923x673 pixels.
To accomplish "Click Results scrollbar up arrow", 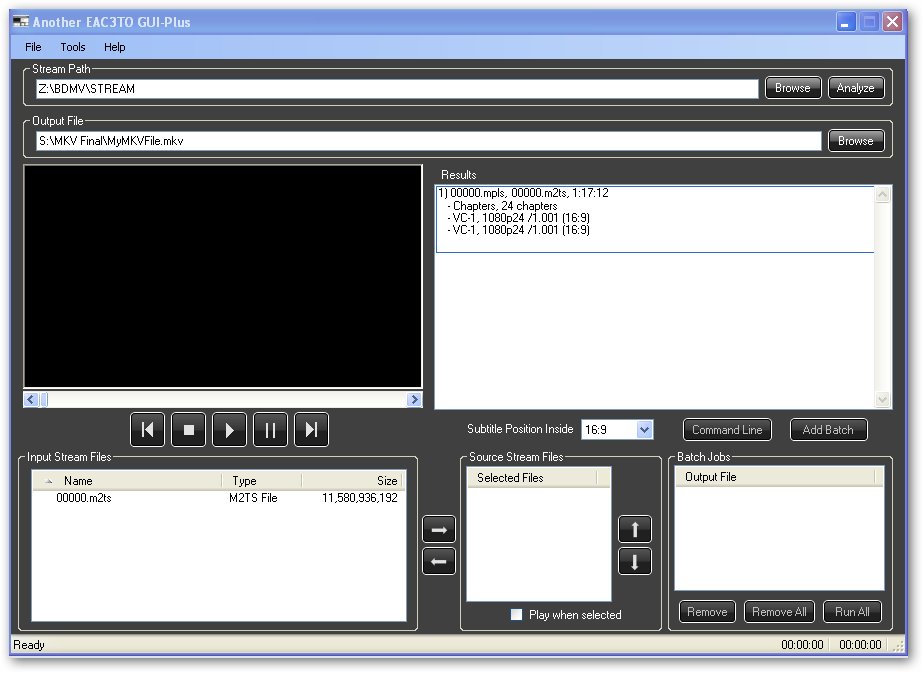I will pos(882,194).
